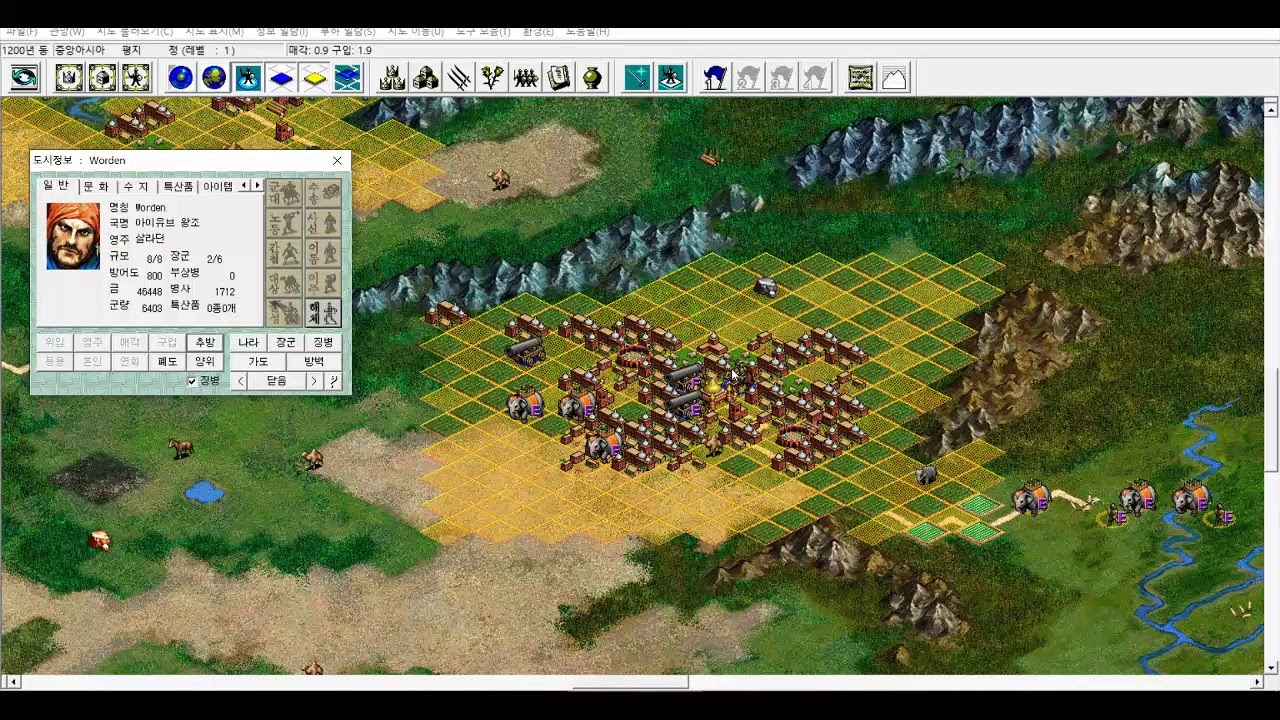
Task: Click the 군대 army icon in city panel
Action: (284, 193)
